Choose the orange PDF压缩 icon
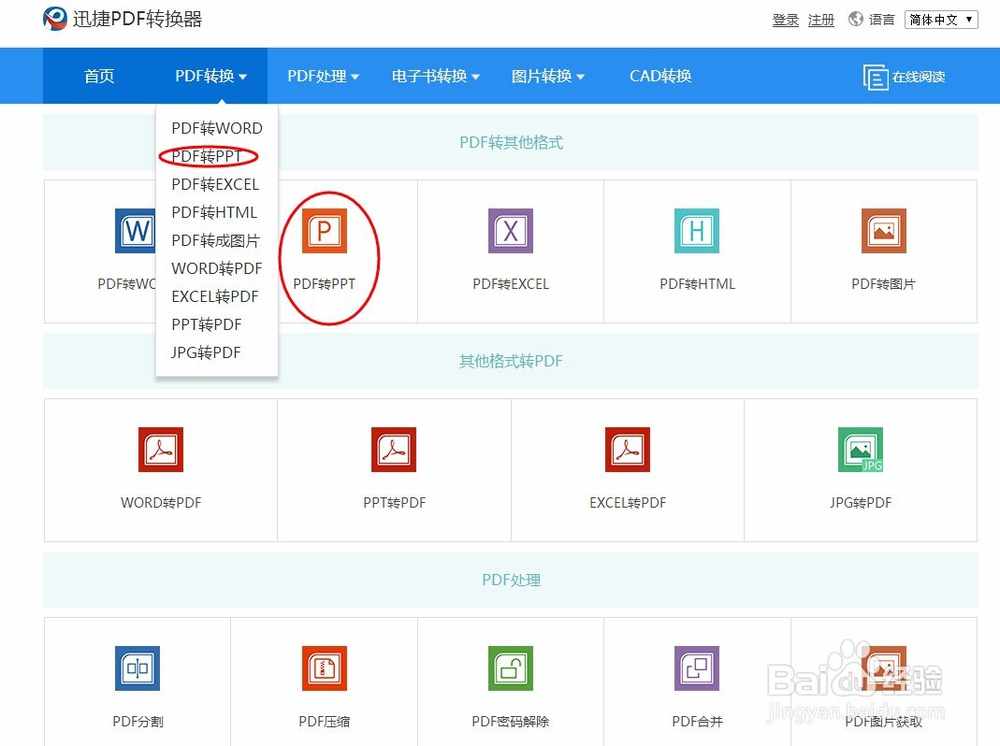The height and width of the screenshot is (746, 1000). [x=324, y=668]
